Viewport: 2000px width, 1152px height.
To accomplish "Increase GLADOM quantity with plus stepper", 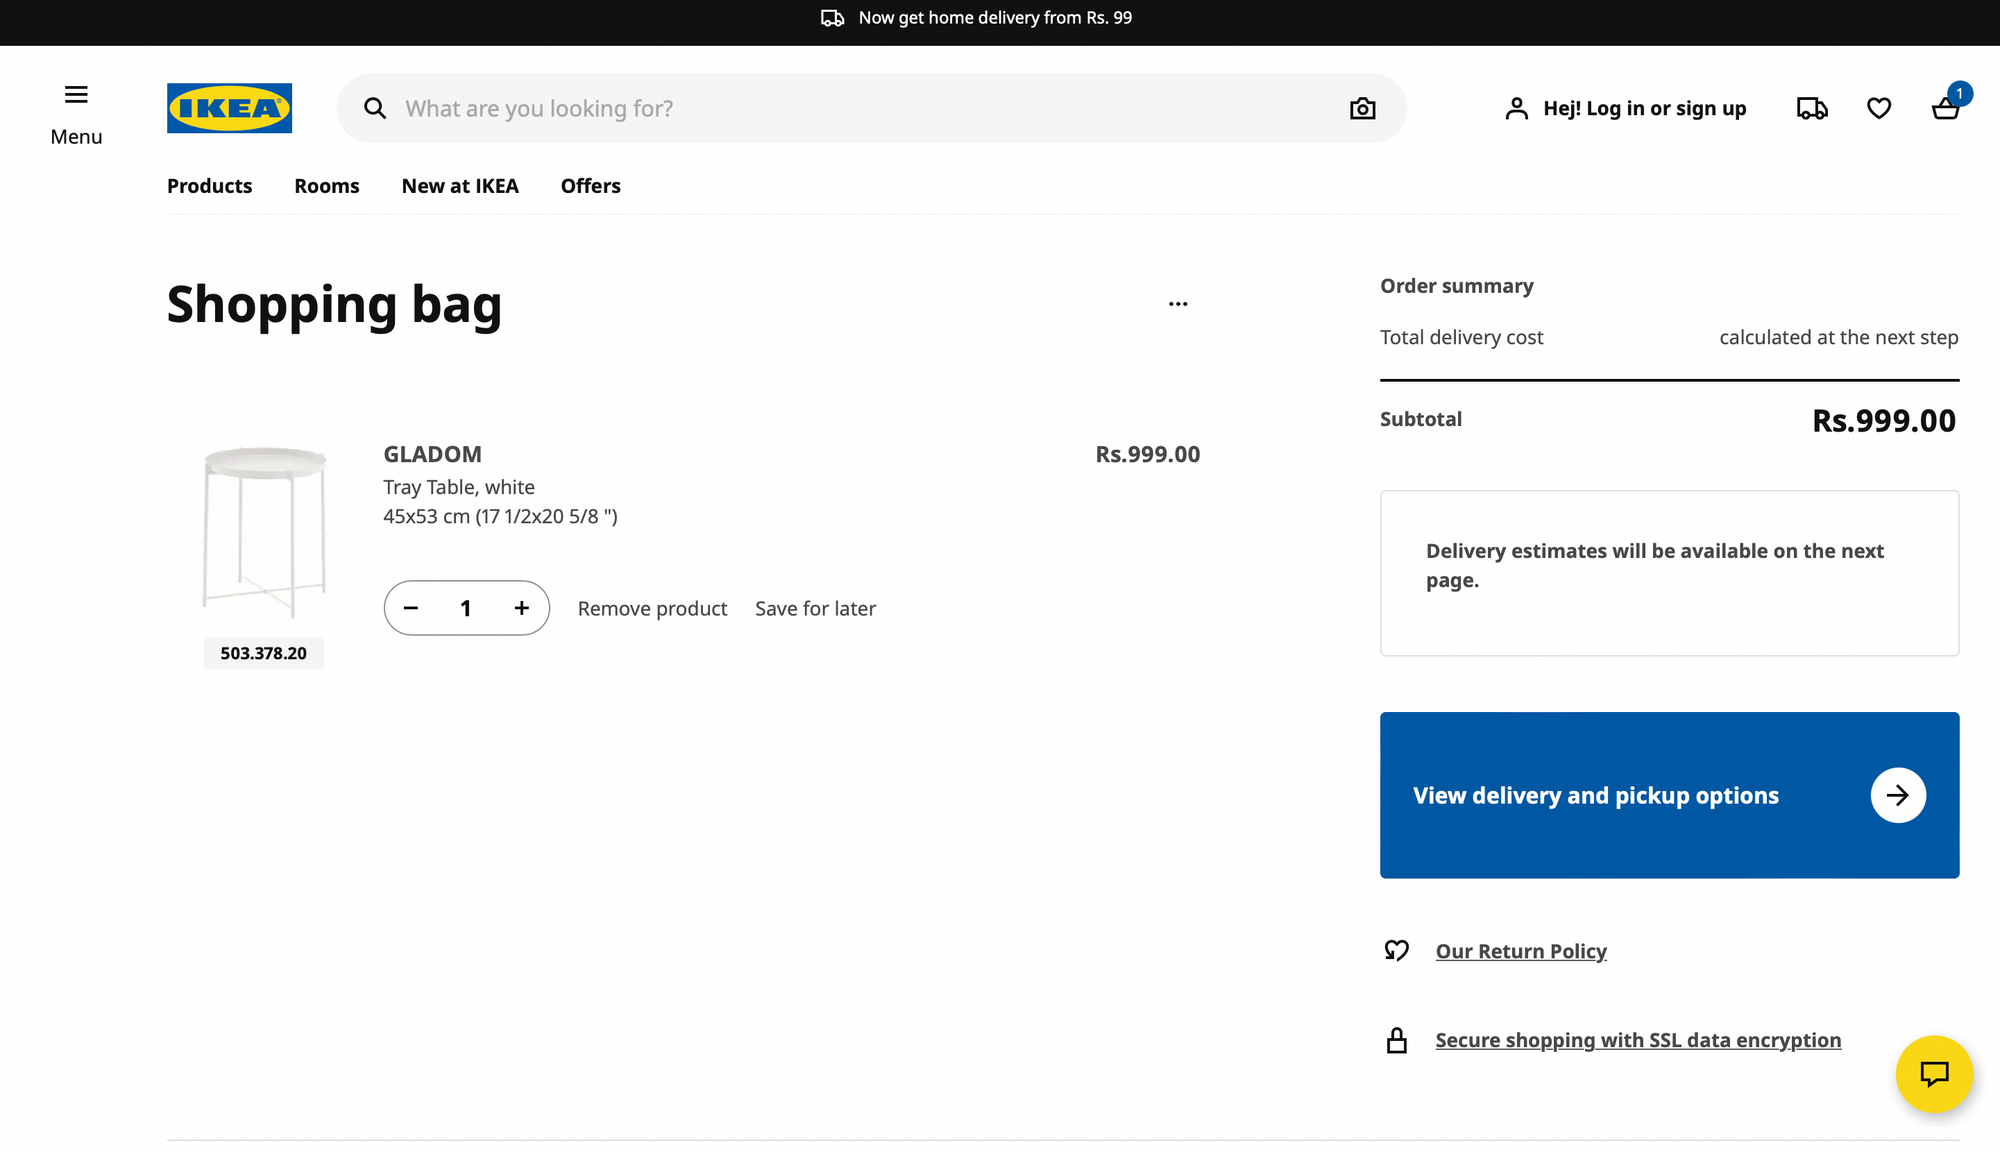I will tap(521, 607).
